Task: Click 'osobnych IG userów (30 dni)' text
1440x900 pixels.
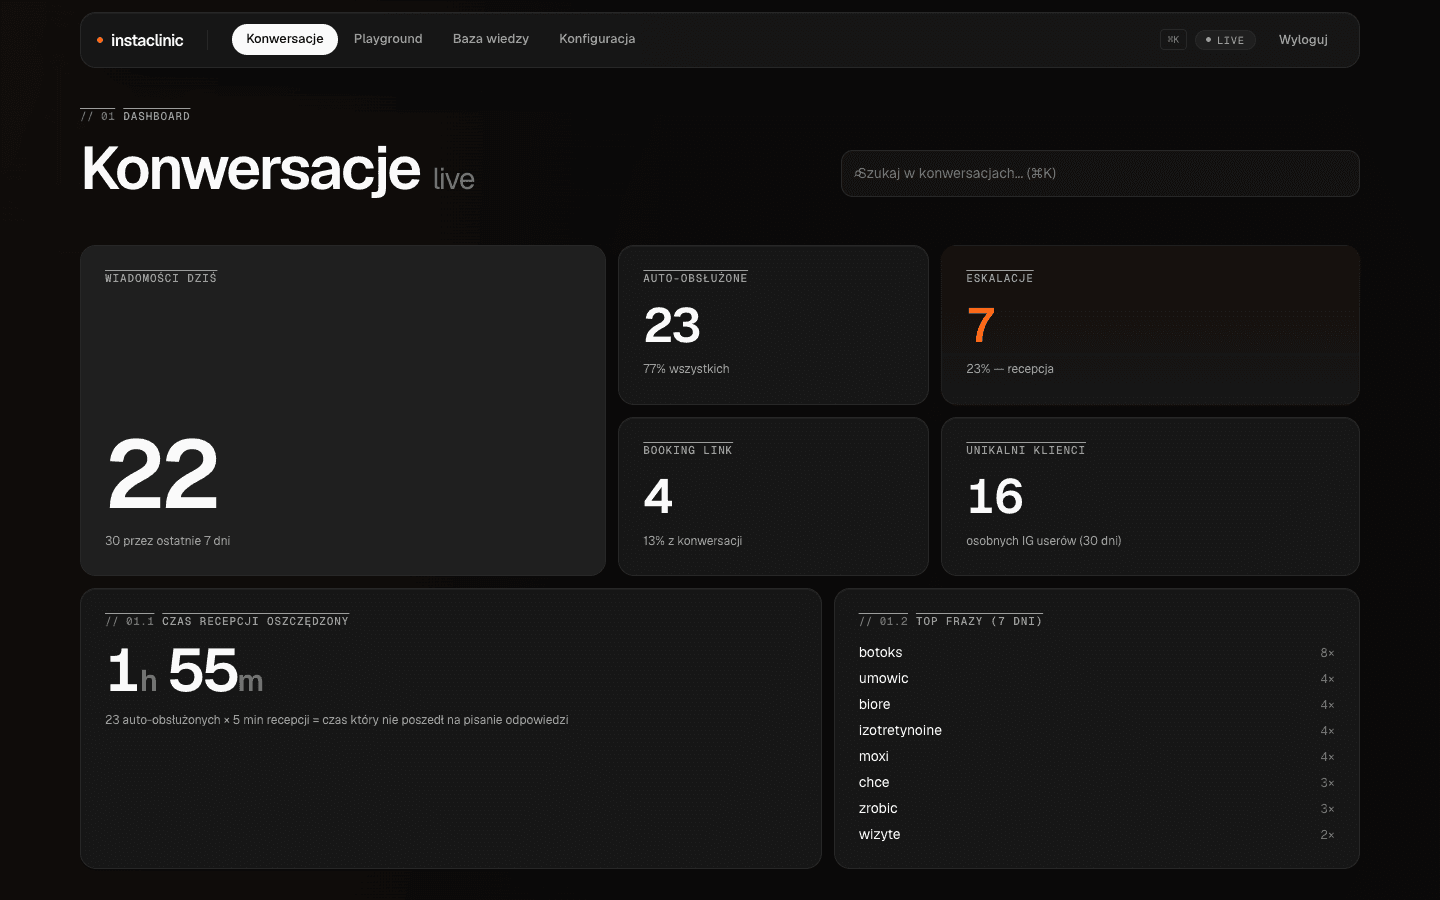Action: click(1044, 541)
